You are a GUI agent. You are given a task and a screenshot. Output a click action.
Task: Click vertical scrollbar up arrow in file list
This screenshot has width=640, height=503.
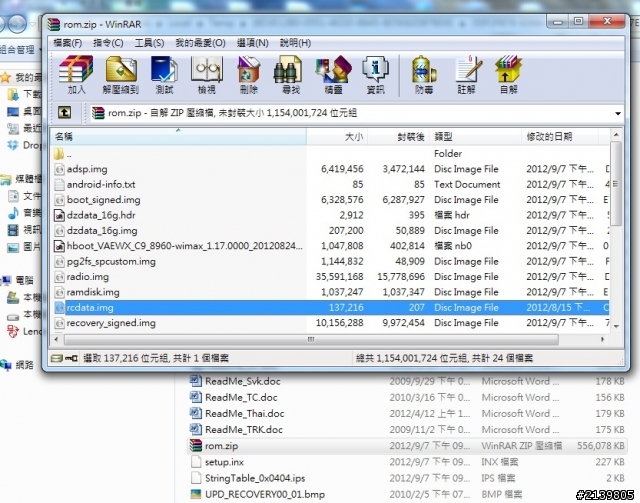click(616, 134)
